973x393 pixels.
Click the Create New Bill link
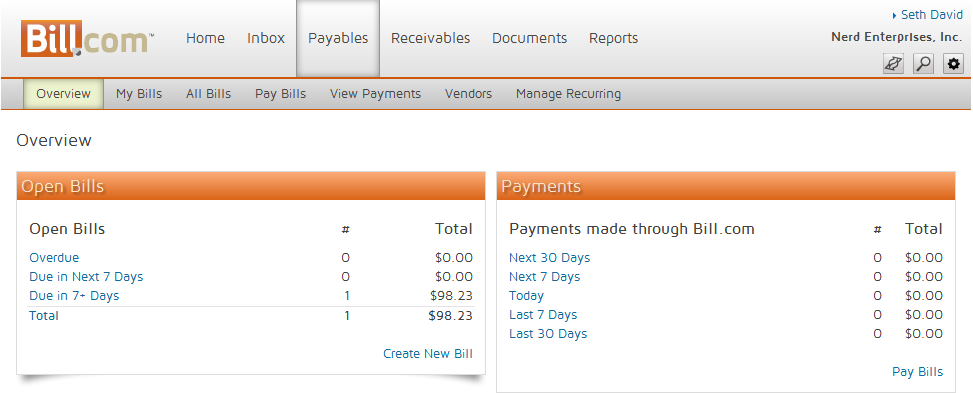tap(428, 354)
